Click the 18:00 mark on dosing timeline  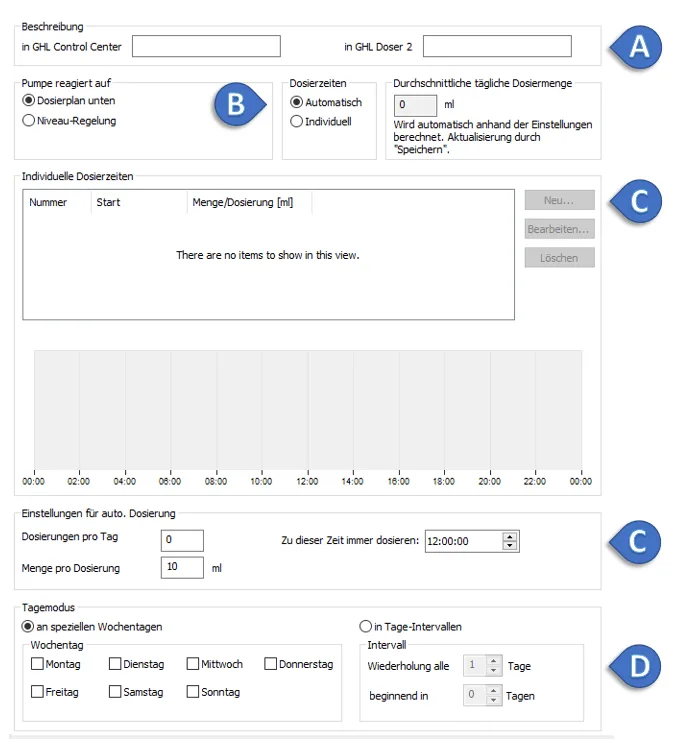tap(444, 481)
